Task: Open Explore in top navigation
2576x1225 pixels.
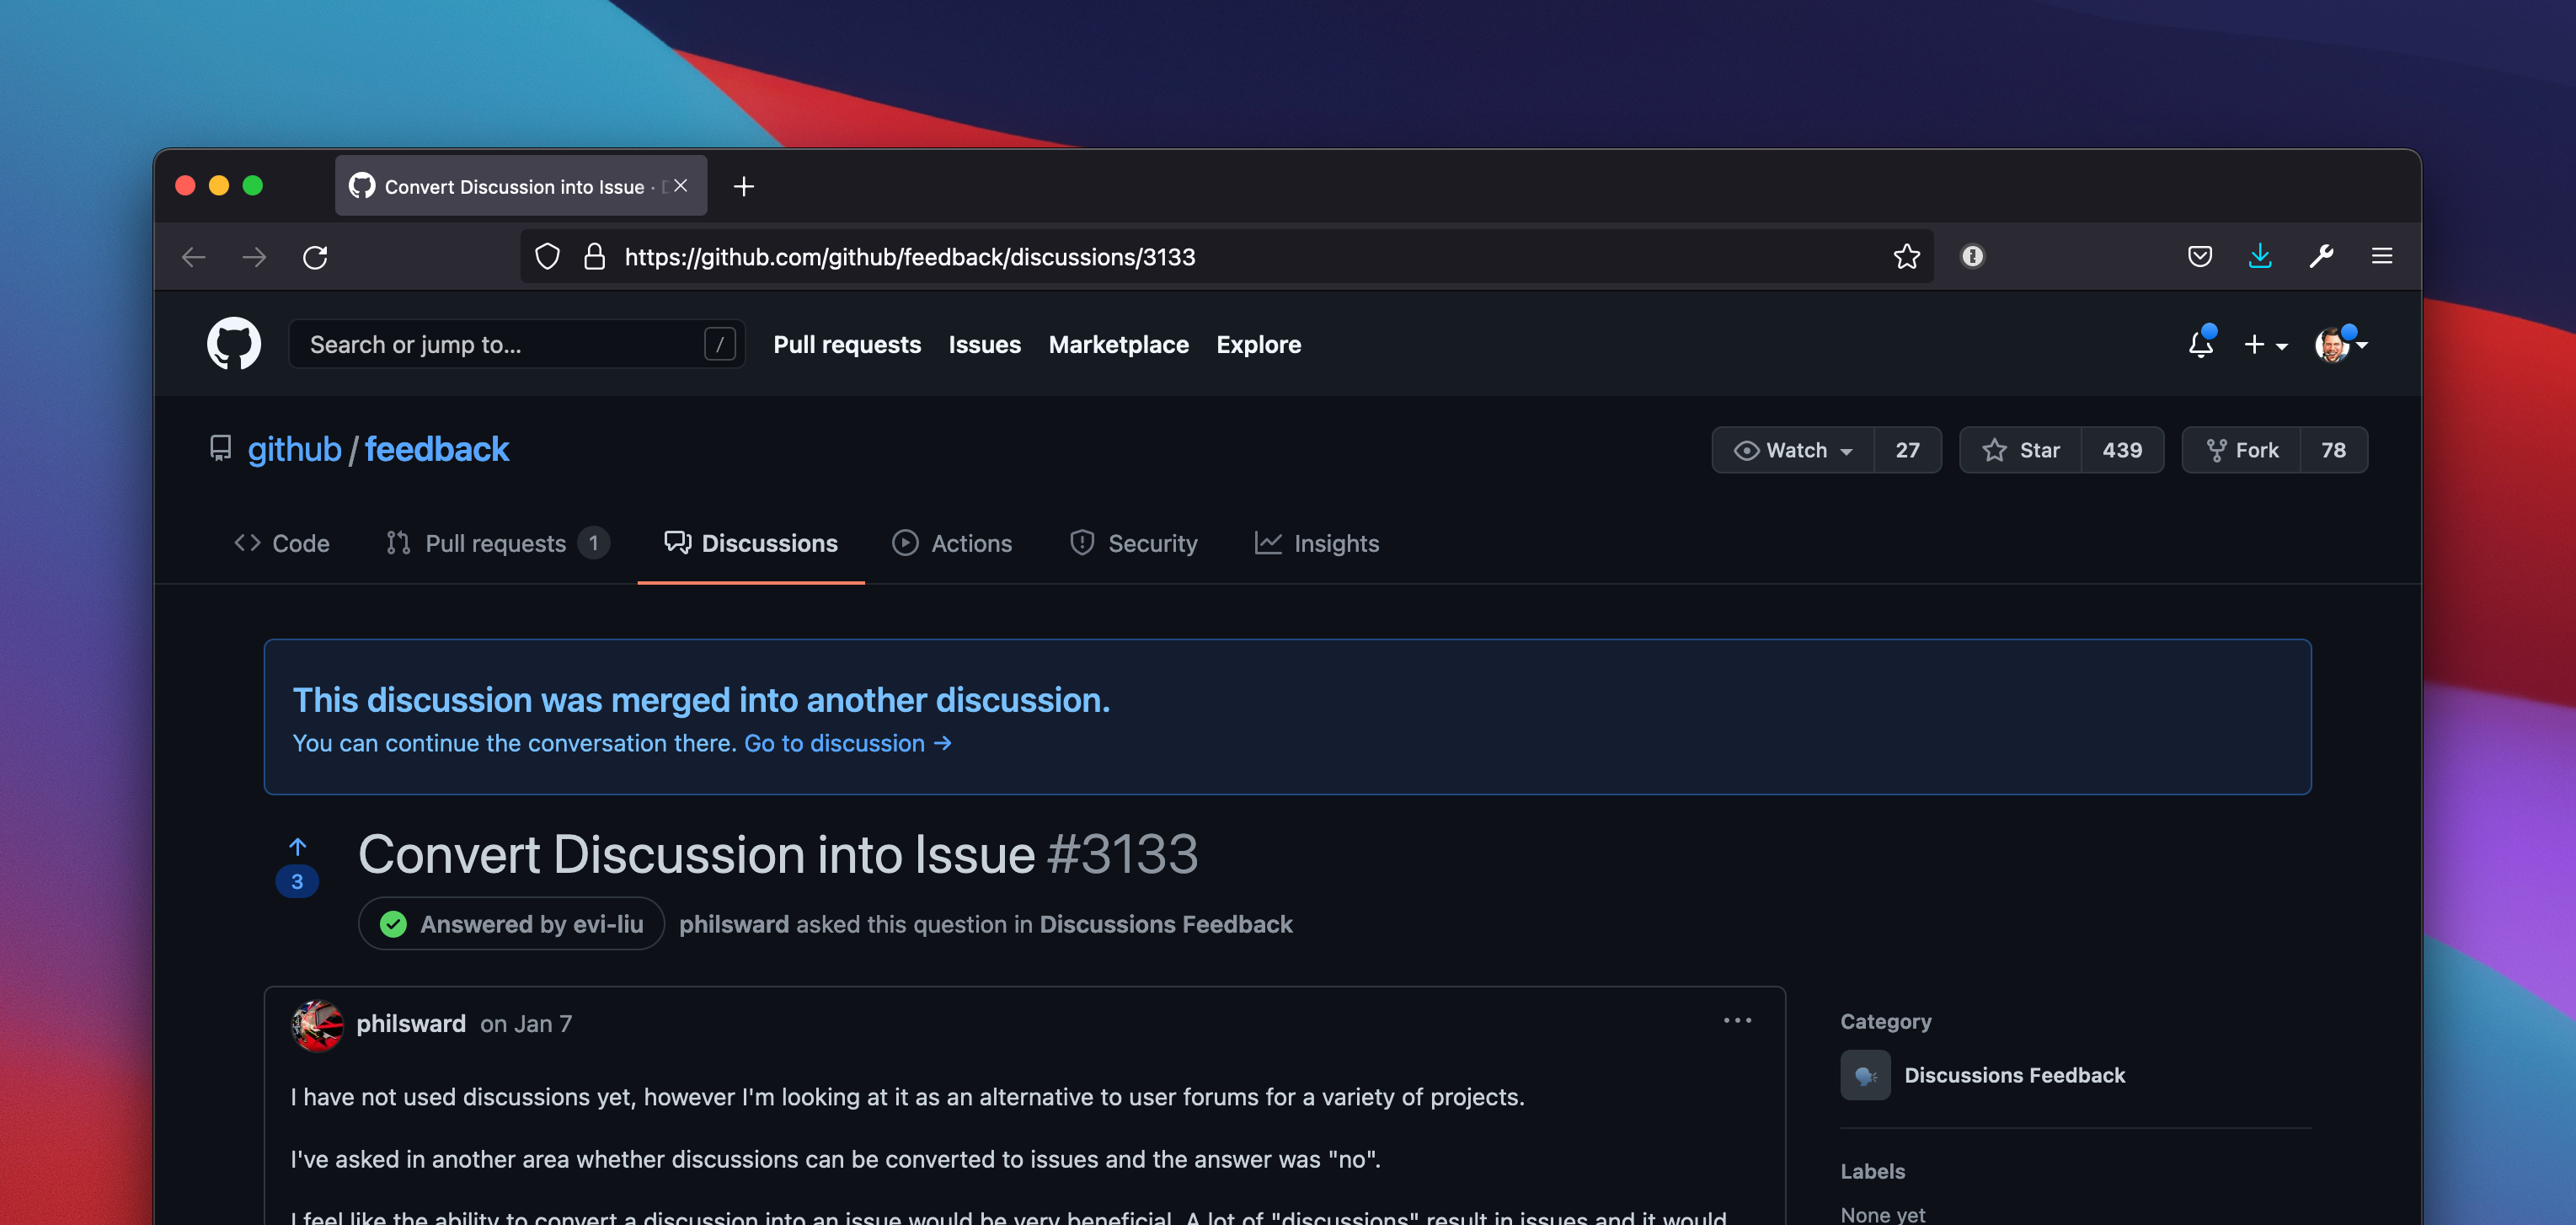Action: (x=1258, y=344)
